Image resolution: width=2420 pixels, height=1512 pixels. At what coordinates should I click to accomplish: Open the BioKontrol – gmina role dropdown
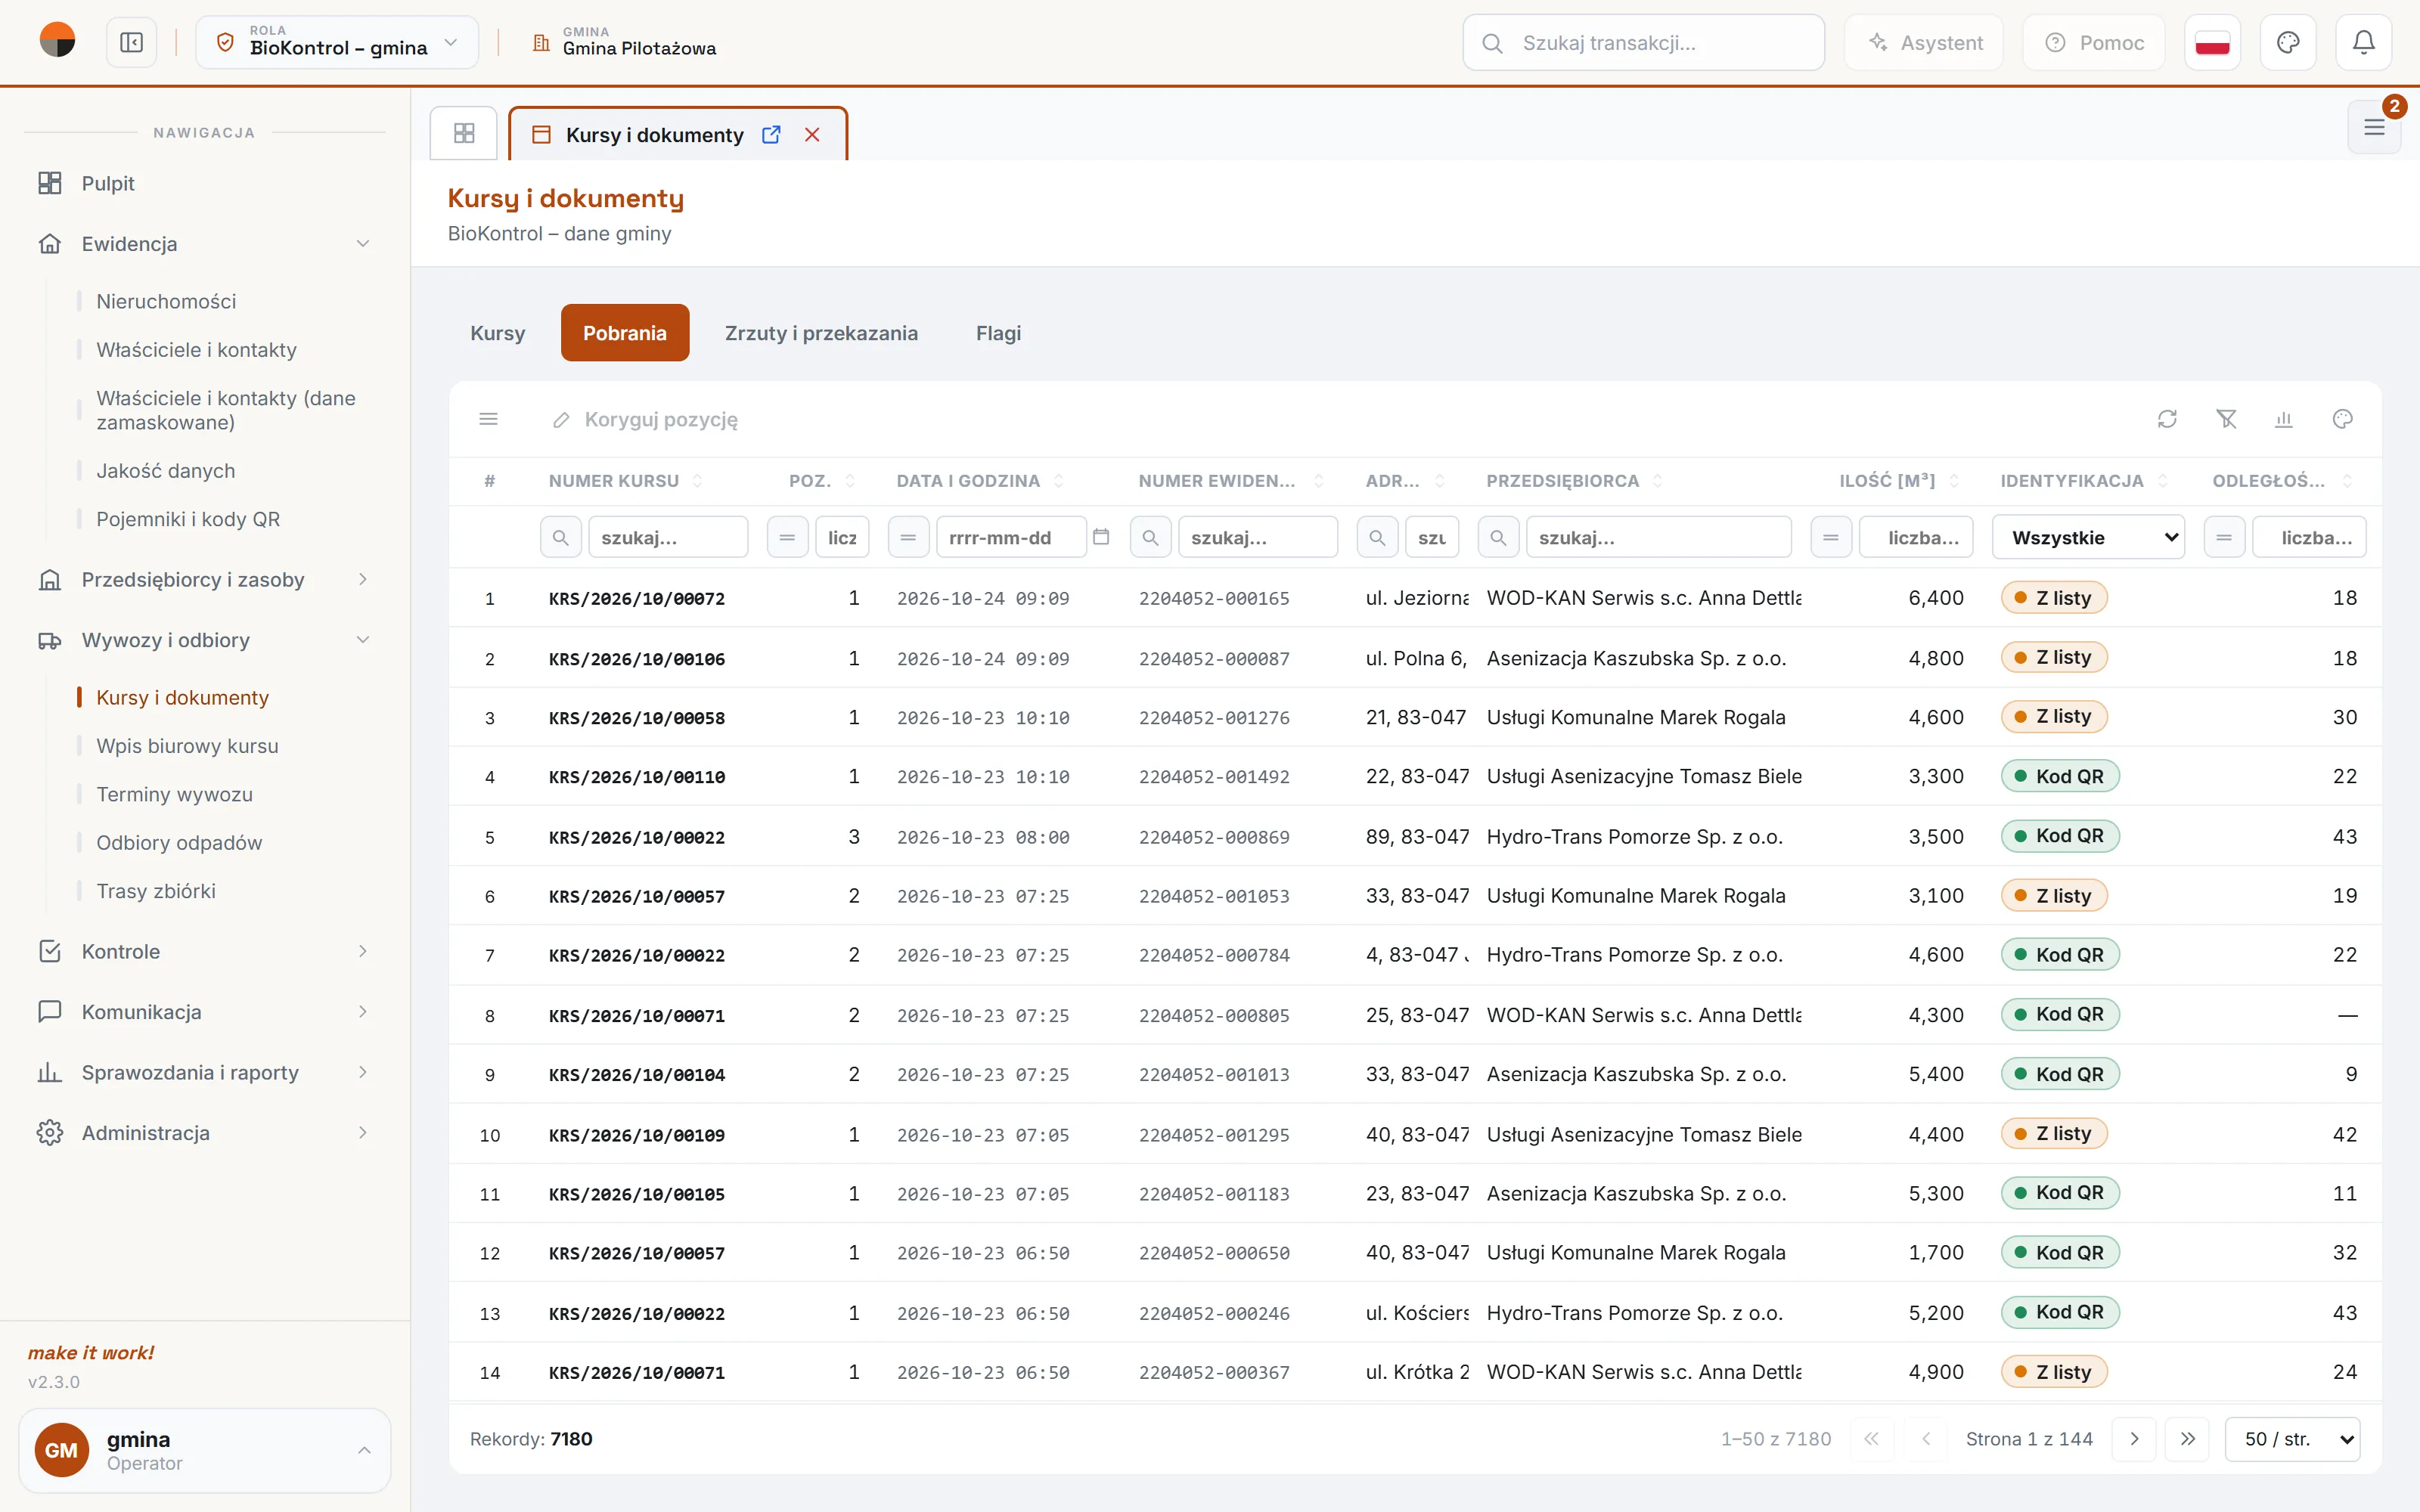(x=337, y=43)
